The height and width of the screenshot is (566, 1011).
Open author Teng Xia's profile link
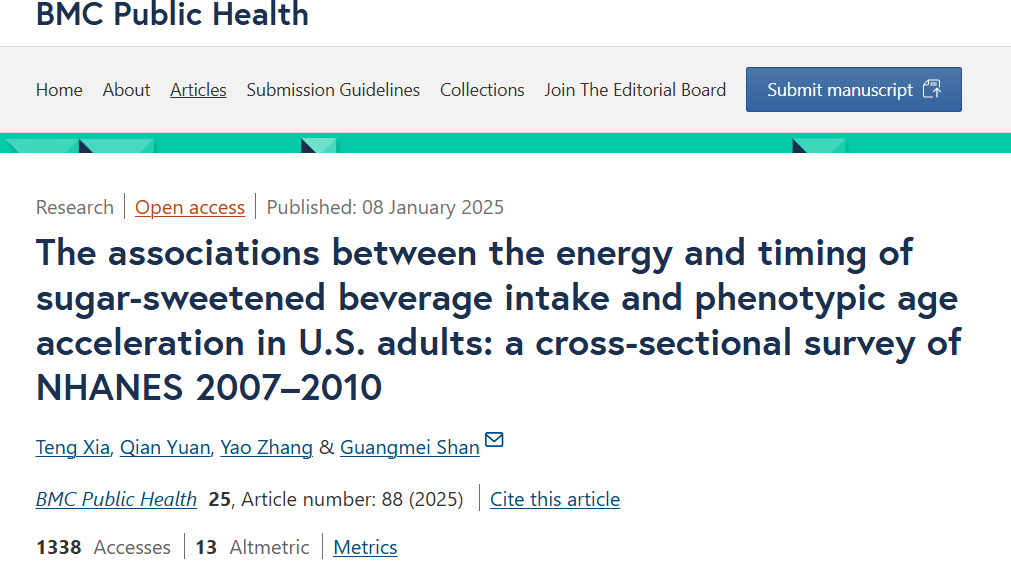click(x=73, y=447)
